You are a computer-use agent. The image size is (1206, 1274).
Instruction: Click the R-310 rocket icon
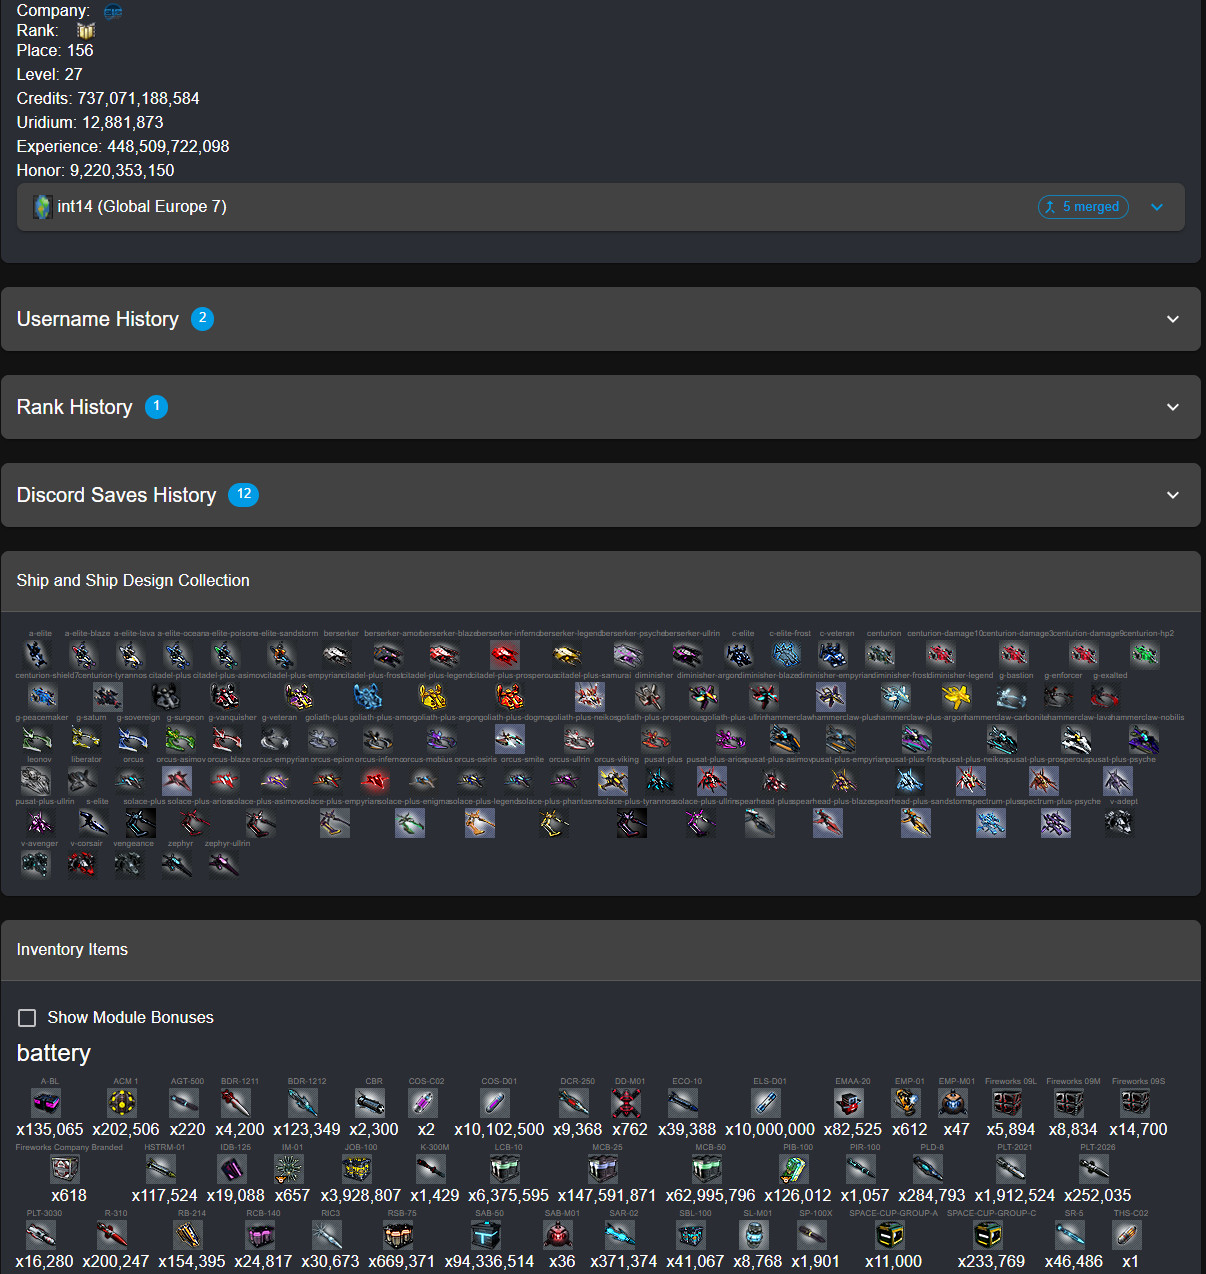pos(112,1234)
